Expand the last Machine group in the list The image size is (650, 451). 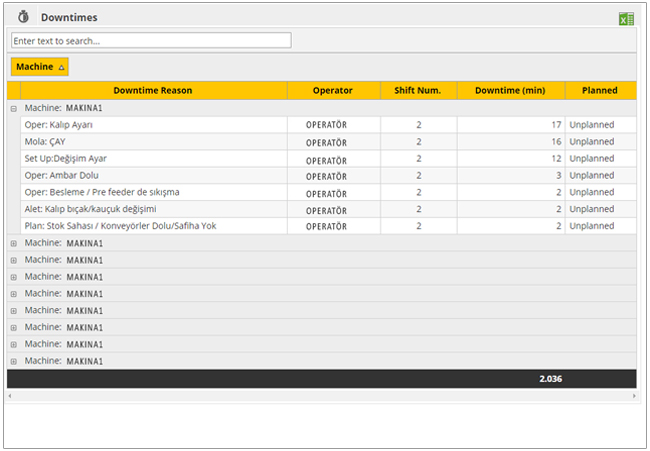pos(14,361)
